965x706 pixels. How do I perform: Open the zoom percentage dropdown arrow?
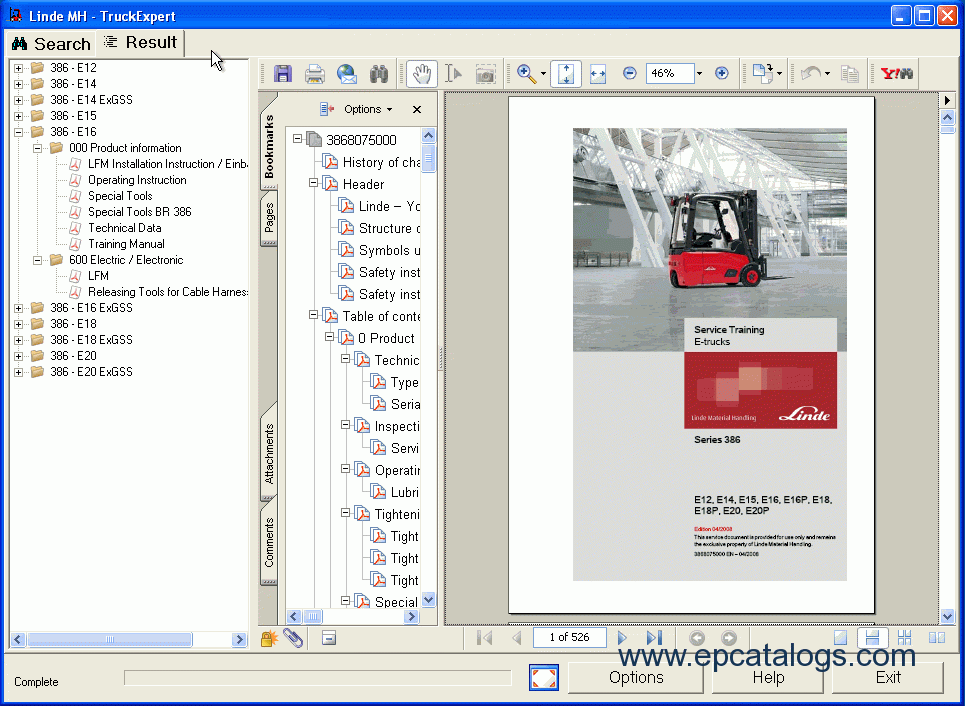699,74
